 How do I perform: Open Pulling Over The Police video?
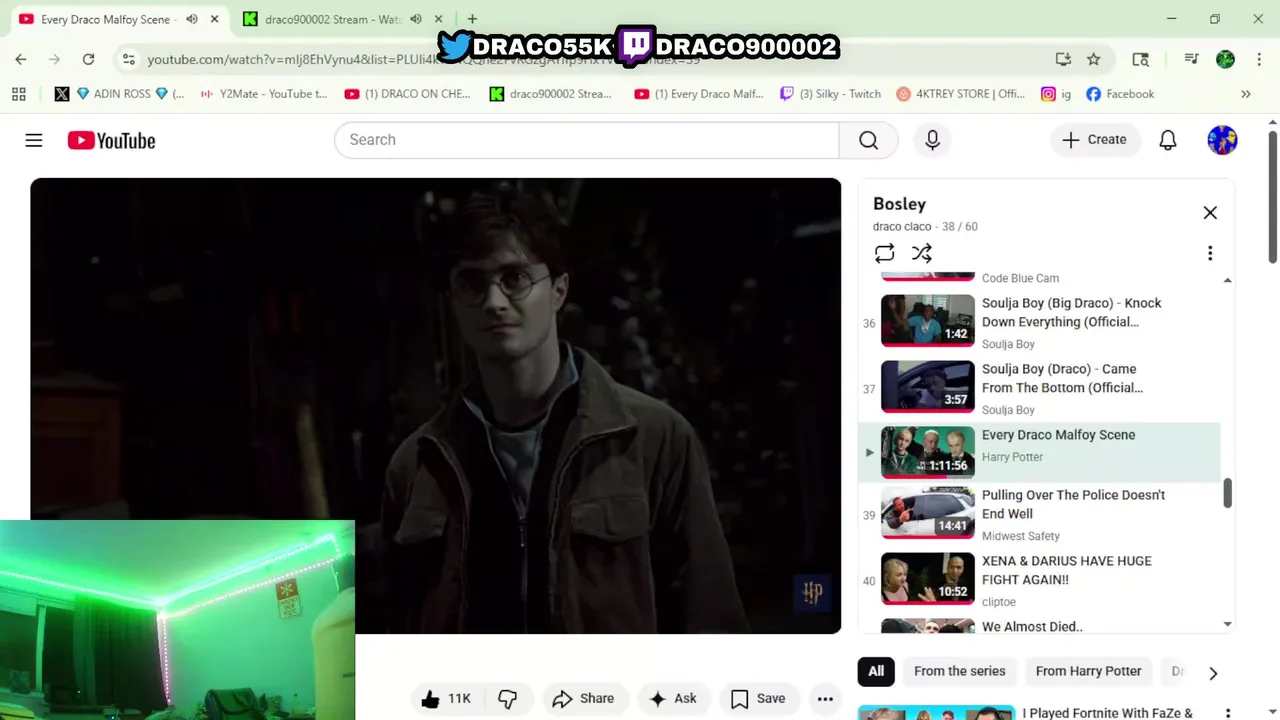click(x=1040, y=514)
